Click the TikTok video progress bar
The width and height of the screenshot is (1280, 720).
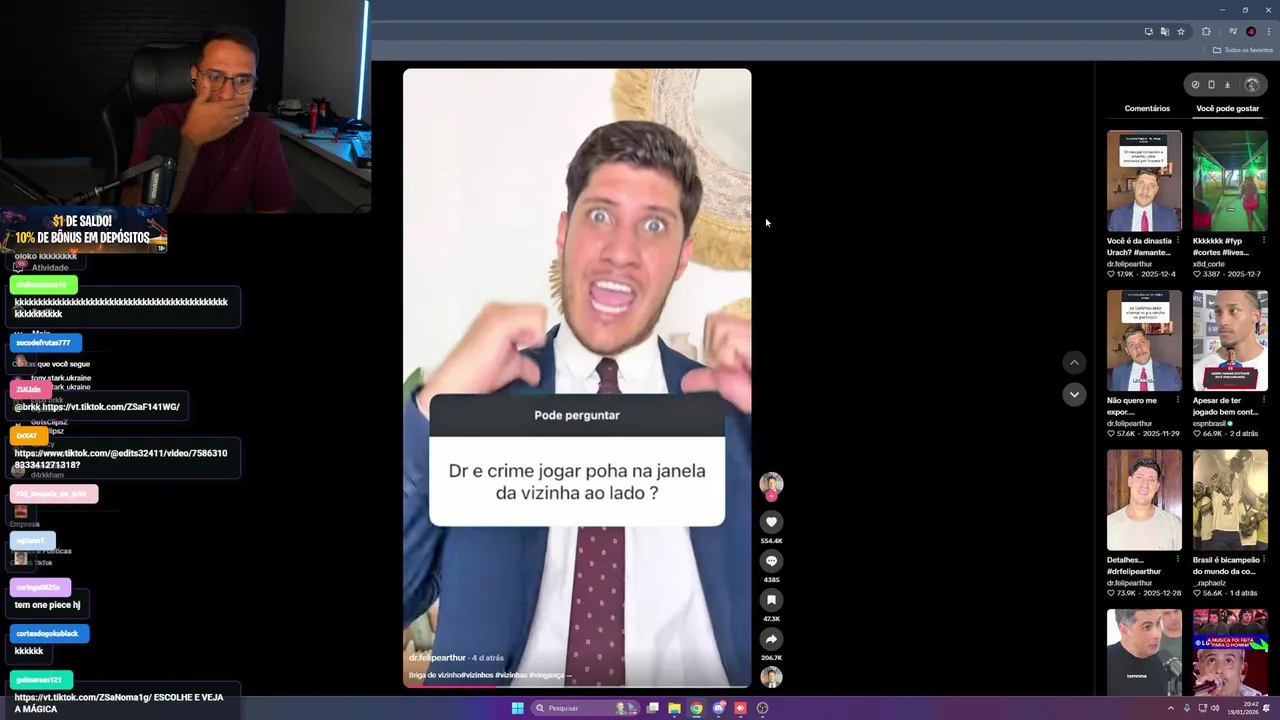tap(577, 686)
